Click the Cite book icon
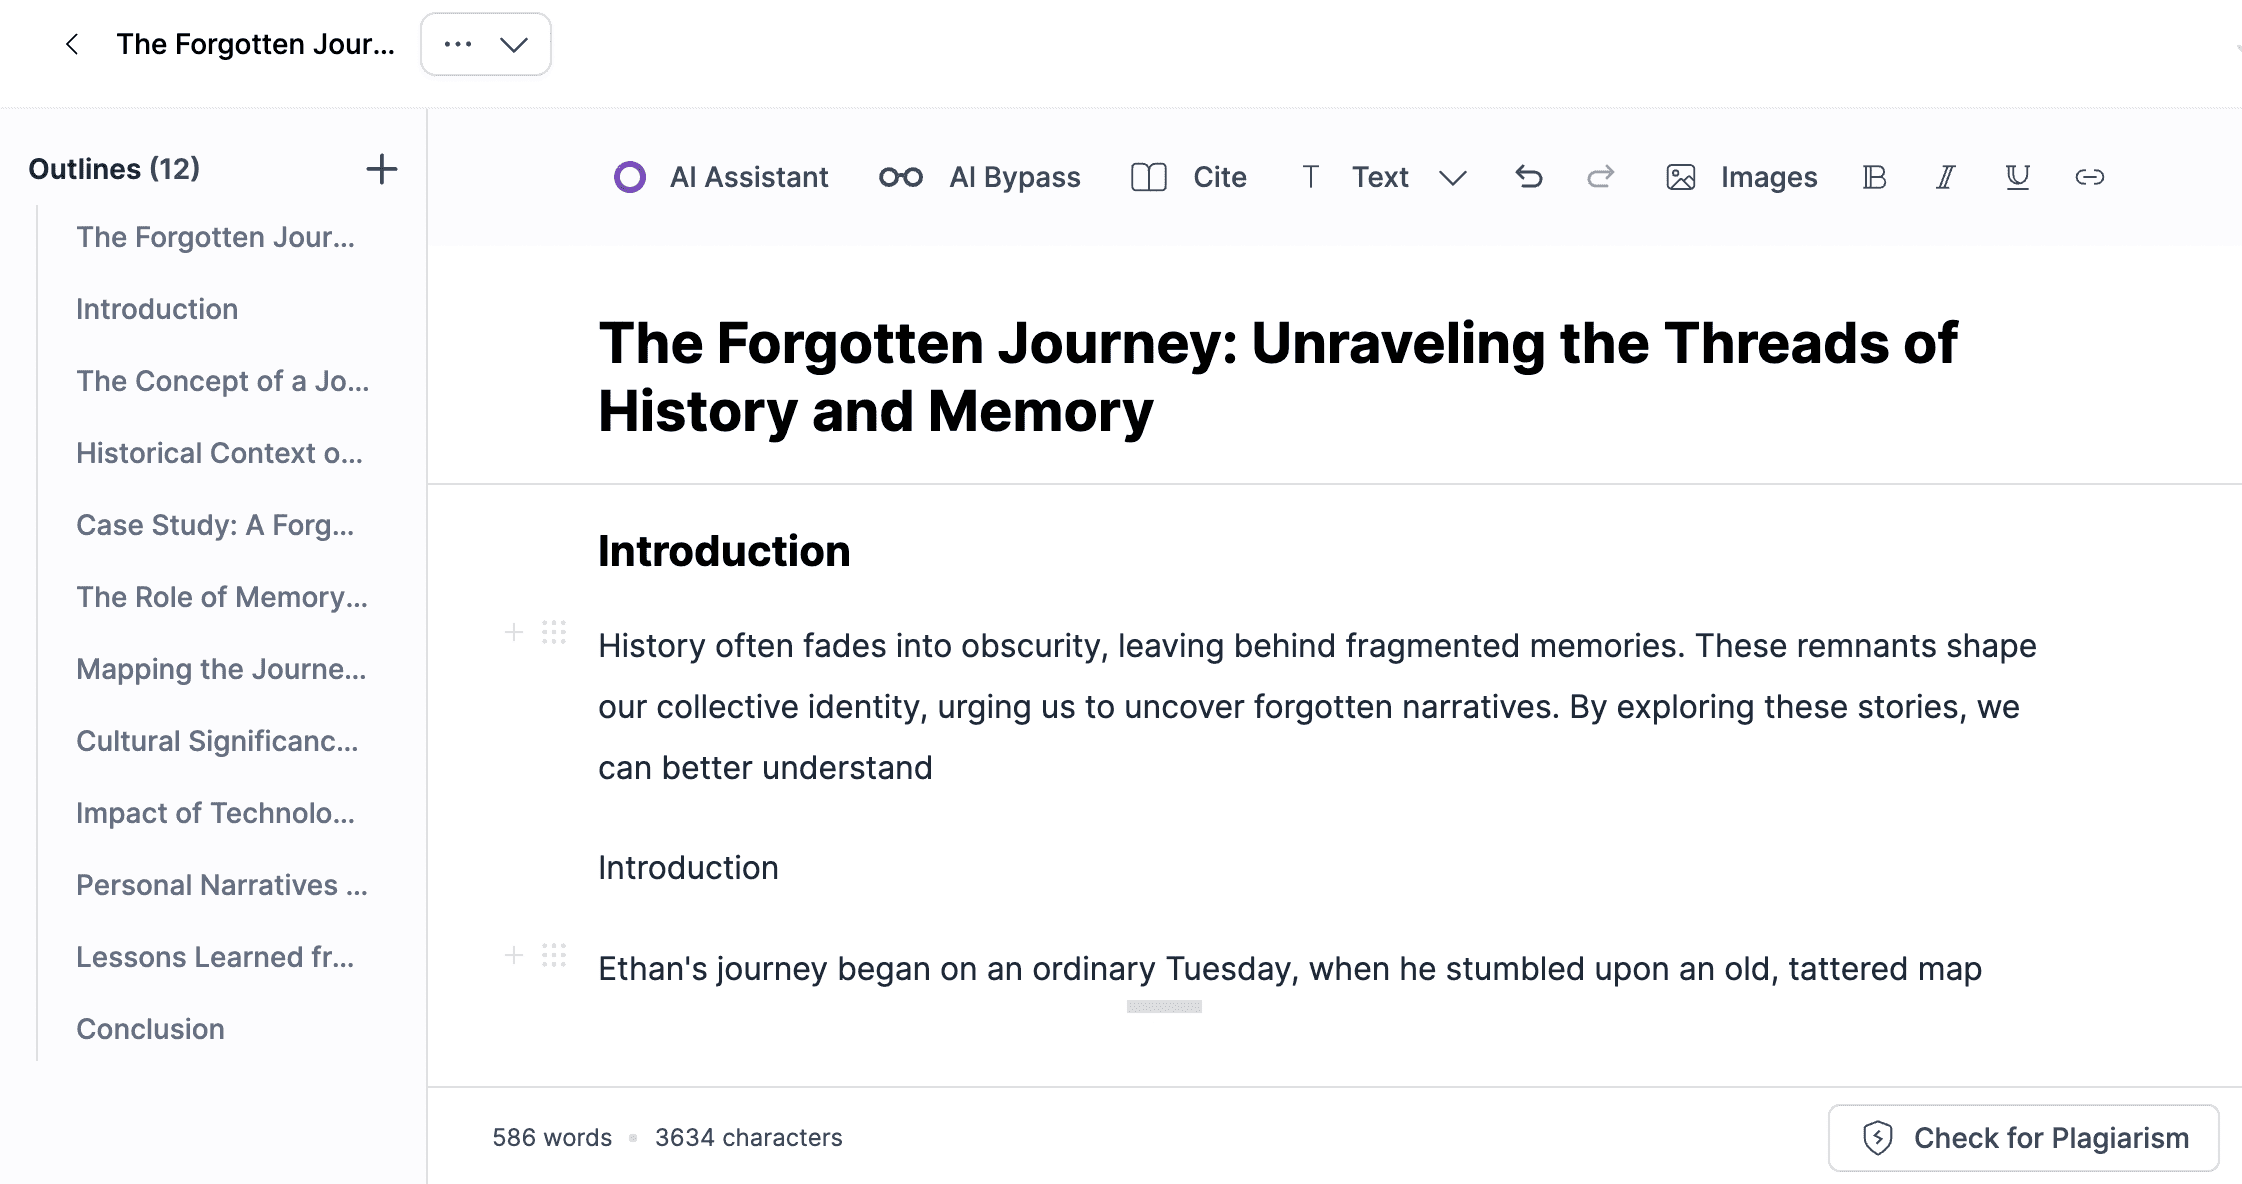 click(1149, 177)
